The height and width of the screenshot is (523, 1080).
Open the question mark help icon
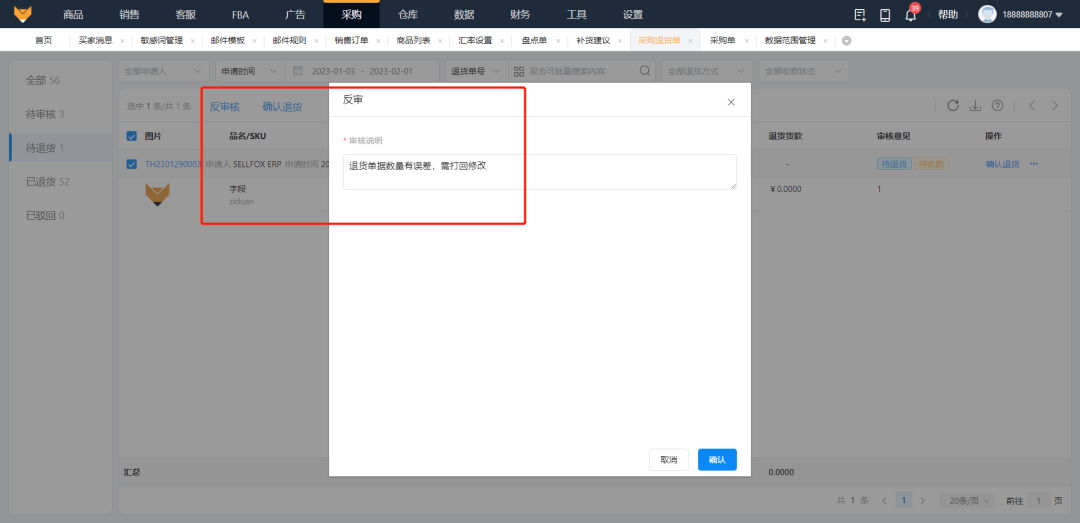point(997,105)
